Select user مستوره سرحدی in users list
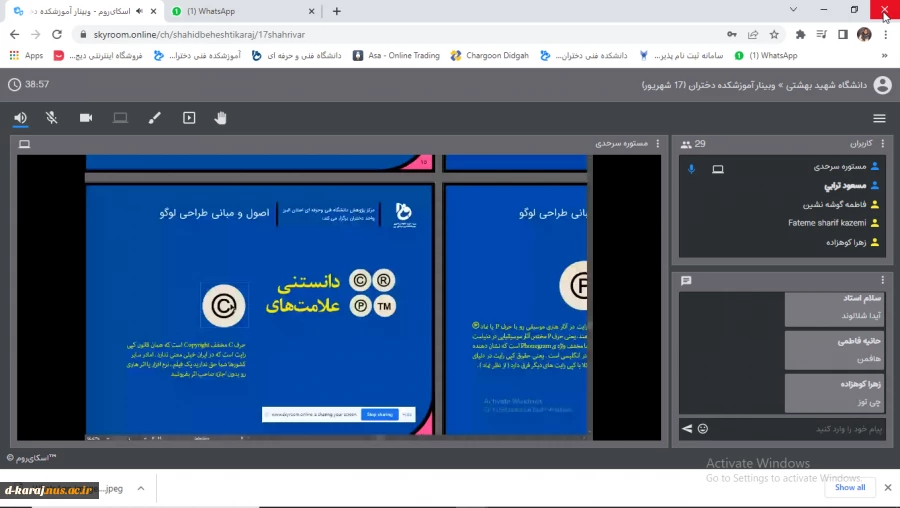 [840, 166]
